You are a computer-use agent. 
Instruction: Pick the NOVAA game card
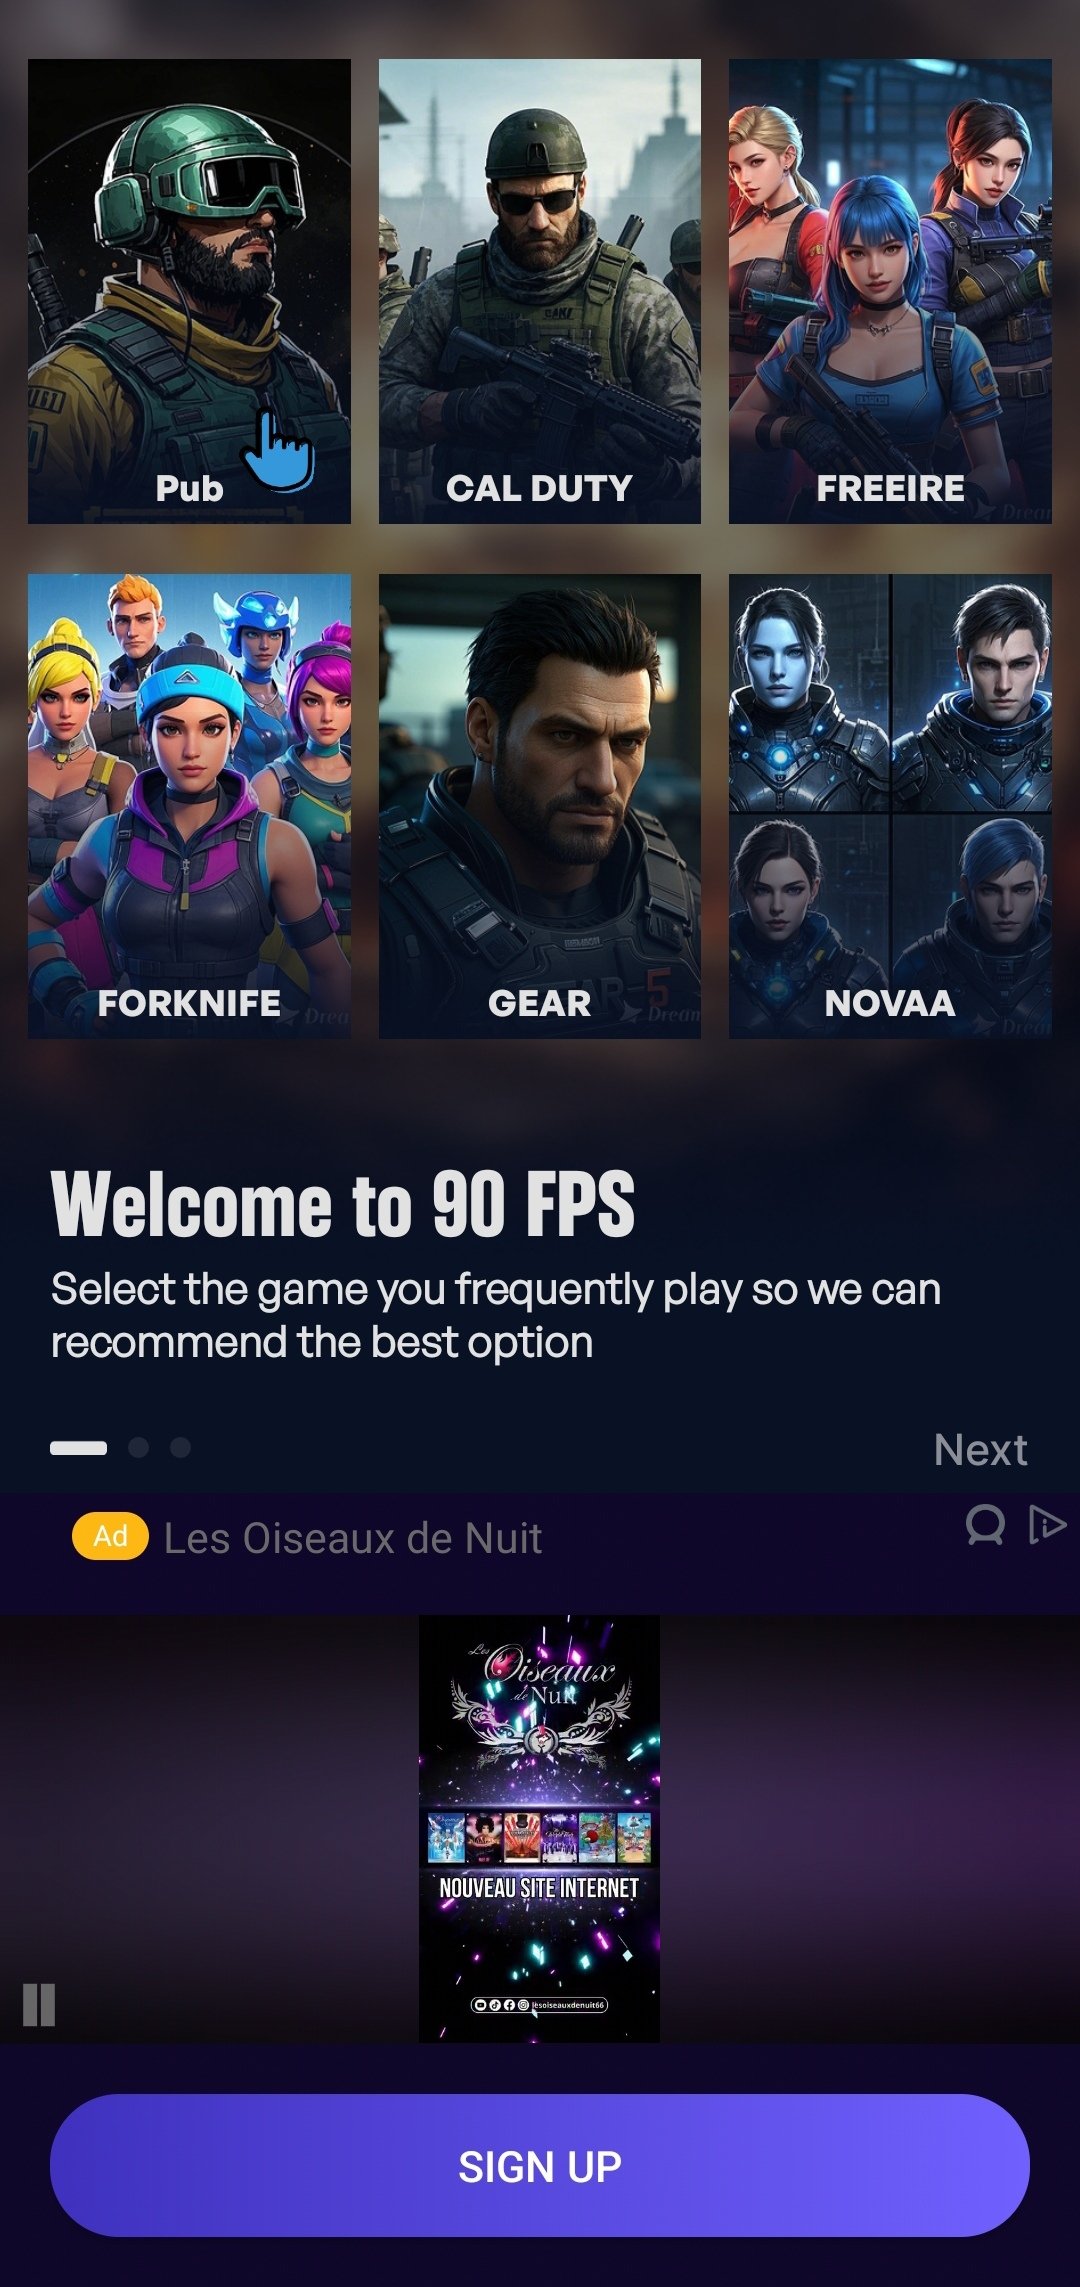click(890, 806)
